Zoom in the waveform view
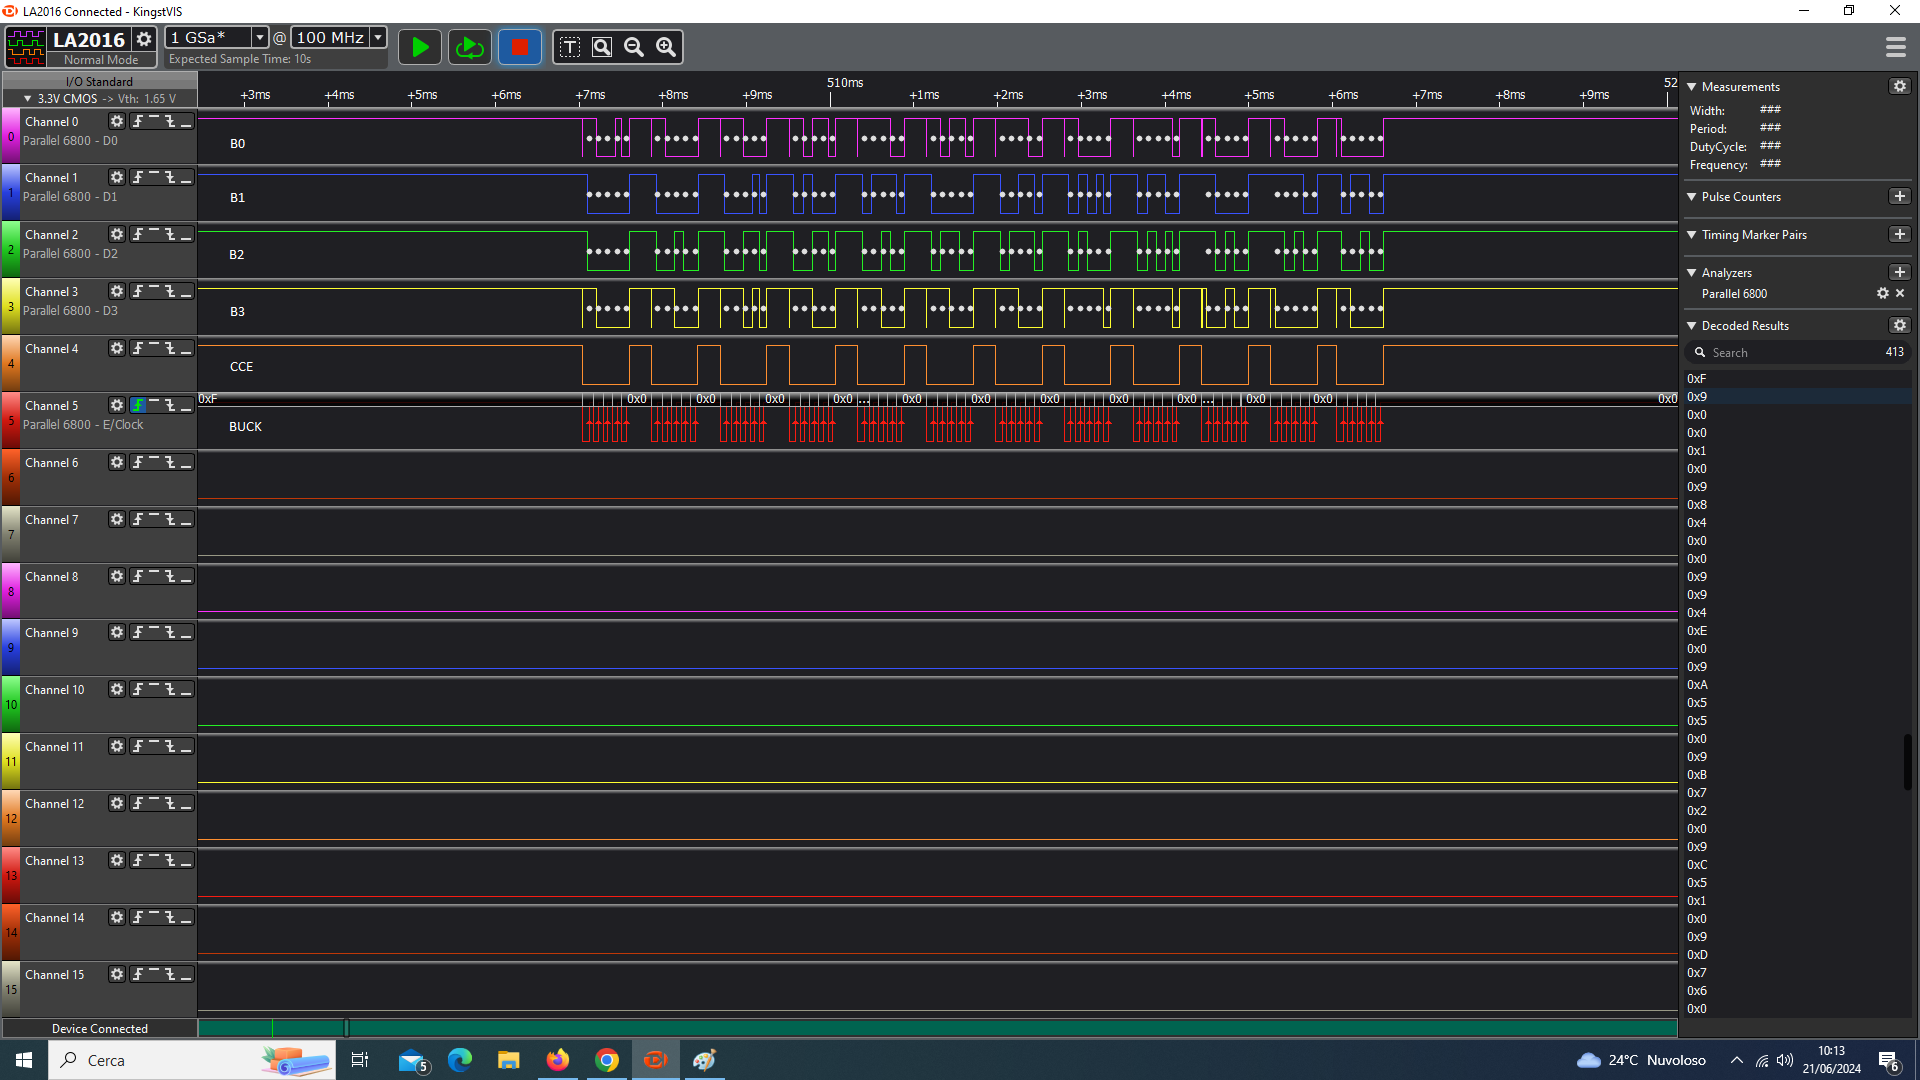This screenshot has height=1080, width=1920. [666, 47]
